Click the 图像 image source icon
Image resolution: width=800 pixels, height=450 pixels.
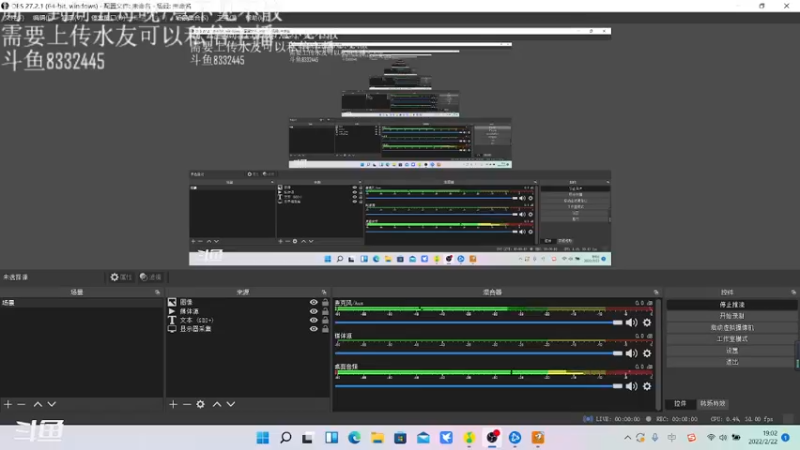pos(172,302)
